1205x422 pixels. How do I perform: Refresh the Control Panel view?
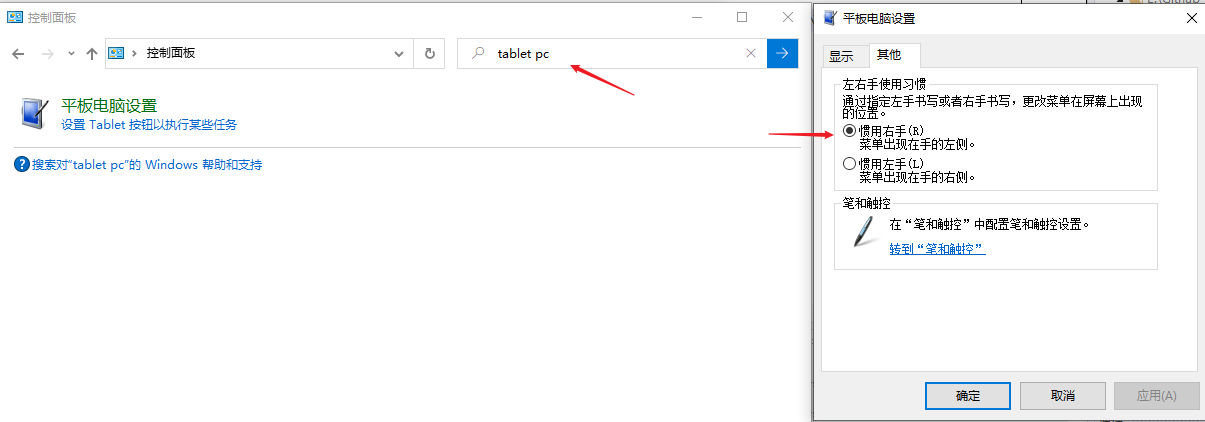point(430,54)
